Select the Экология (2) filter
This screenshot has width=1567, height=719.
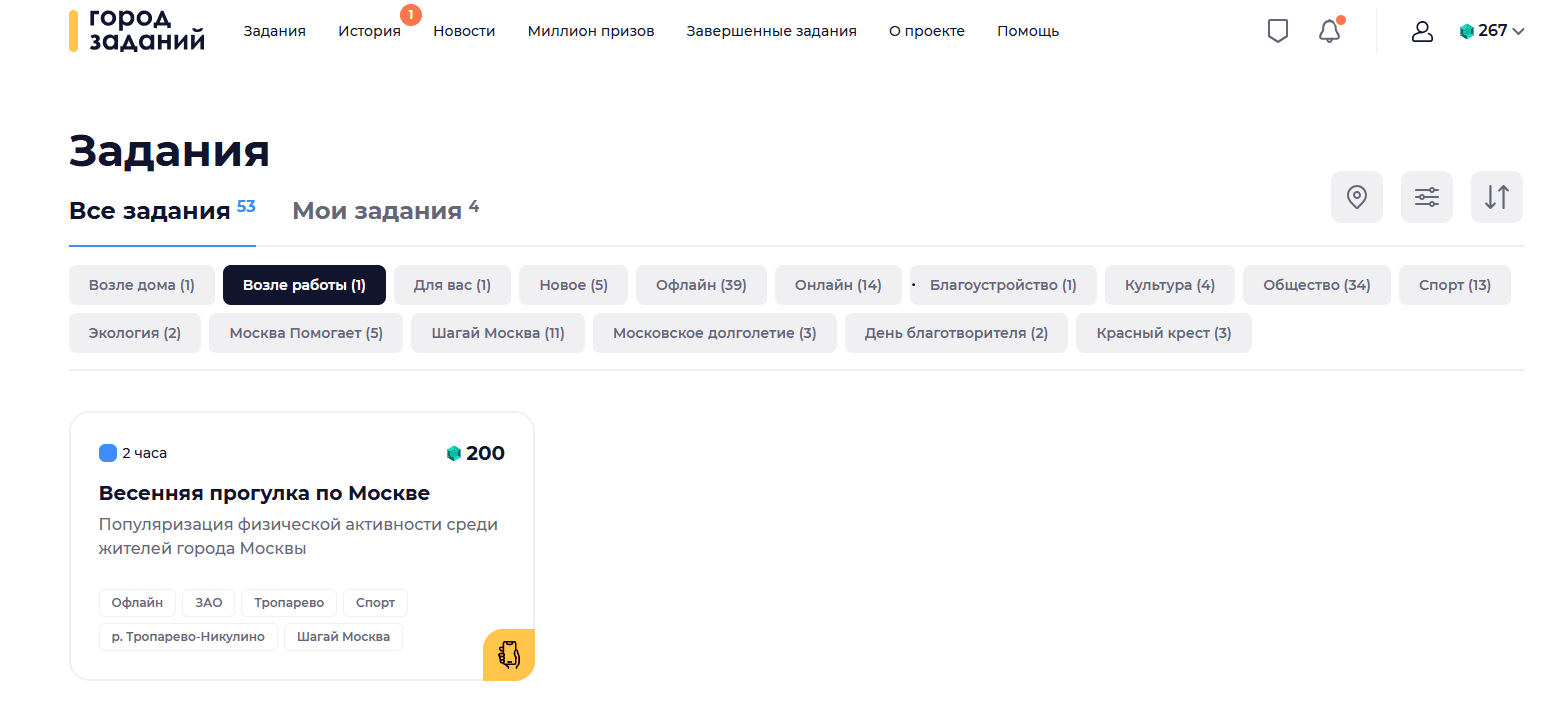coord(135,333)
